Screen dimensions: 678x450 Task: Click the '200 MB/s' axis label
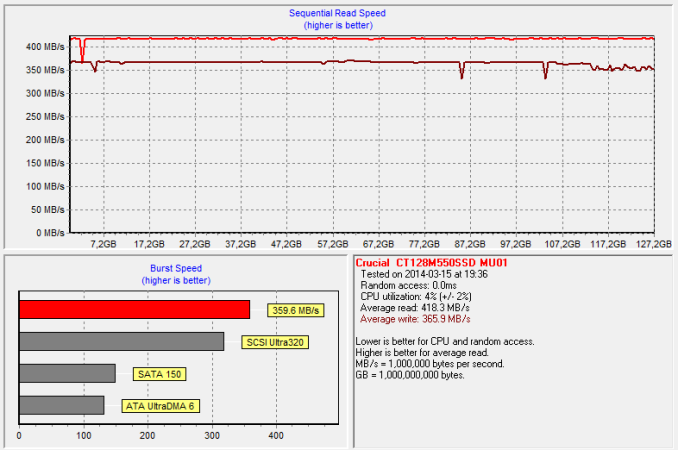[x=45, y=140]
